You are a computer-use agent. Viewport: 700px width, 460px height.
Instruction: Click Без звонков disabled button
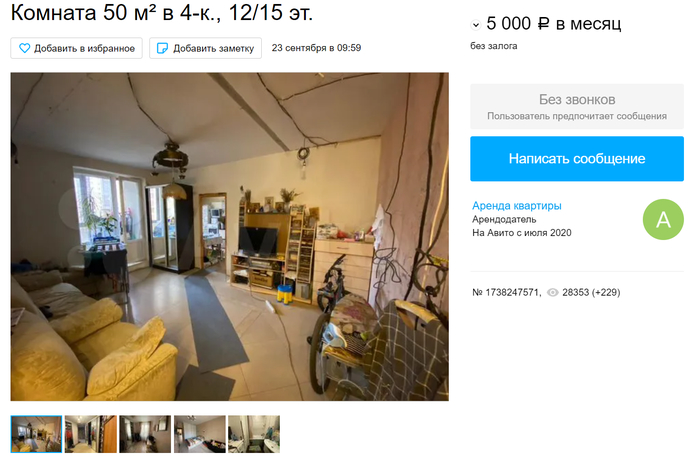coord(577,106)
